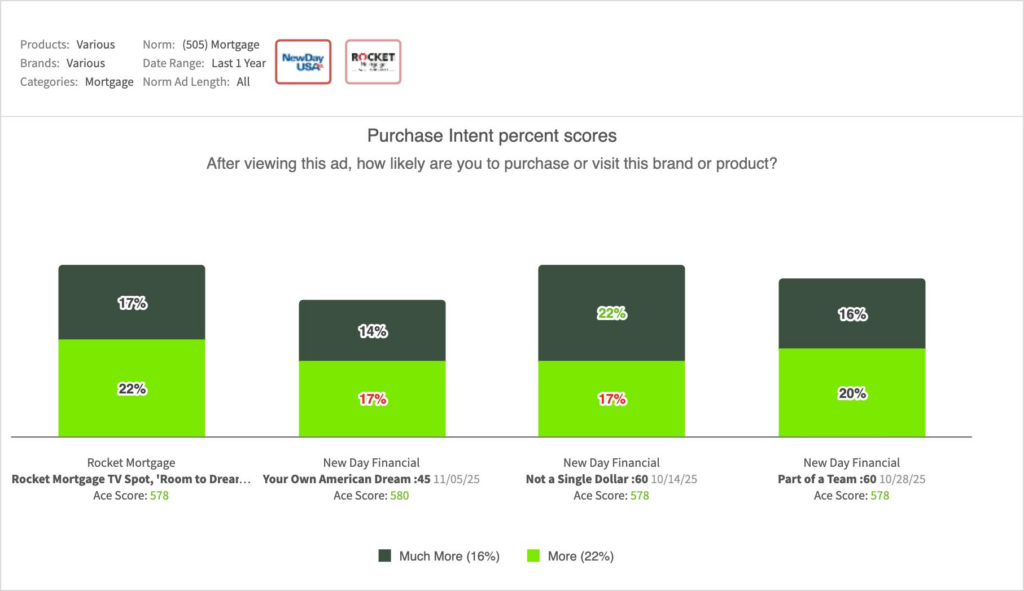The height and width of the screenshot is (591, 1024).
Task: Click the Rocket Mortgage brand logo
Action: coord(373,61)
